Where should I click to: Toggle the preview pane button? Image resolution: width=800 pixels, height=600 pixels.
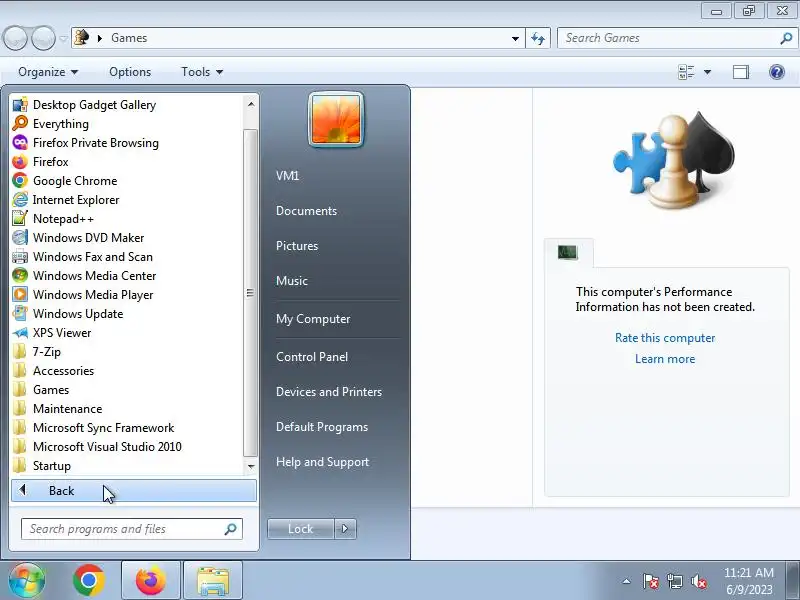(x=741, y=72)
